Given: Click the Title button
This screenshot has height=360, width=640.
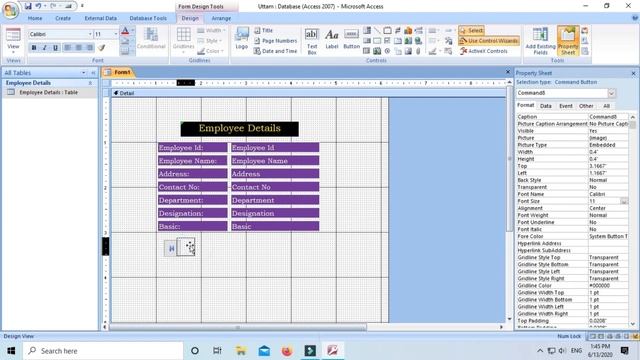Looking at the screenshot, I should coord(263,30).
